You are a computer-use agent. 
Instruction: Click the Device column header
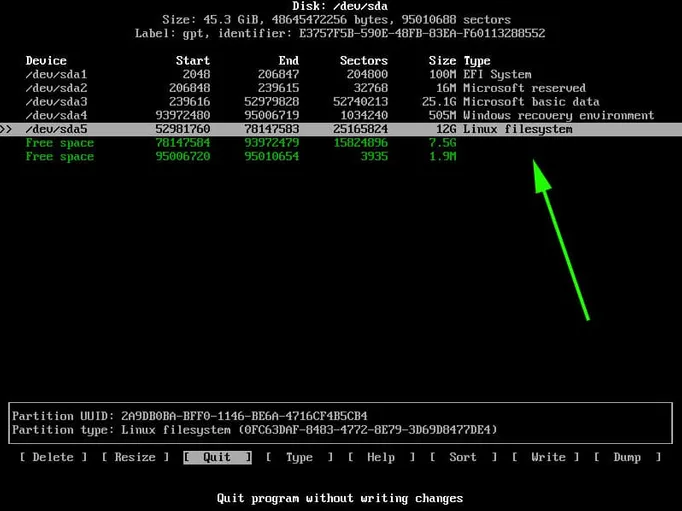pos(46,61)
